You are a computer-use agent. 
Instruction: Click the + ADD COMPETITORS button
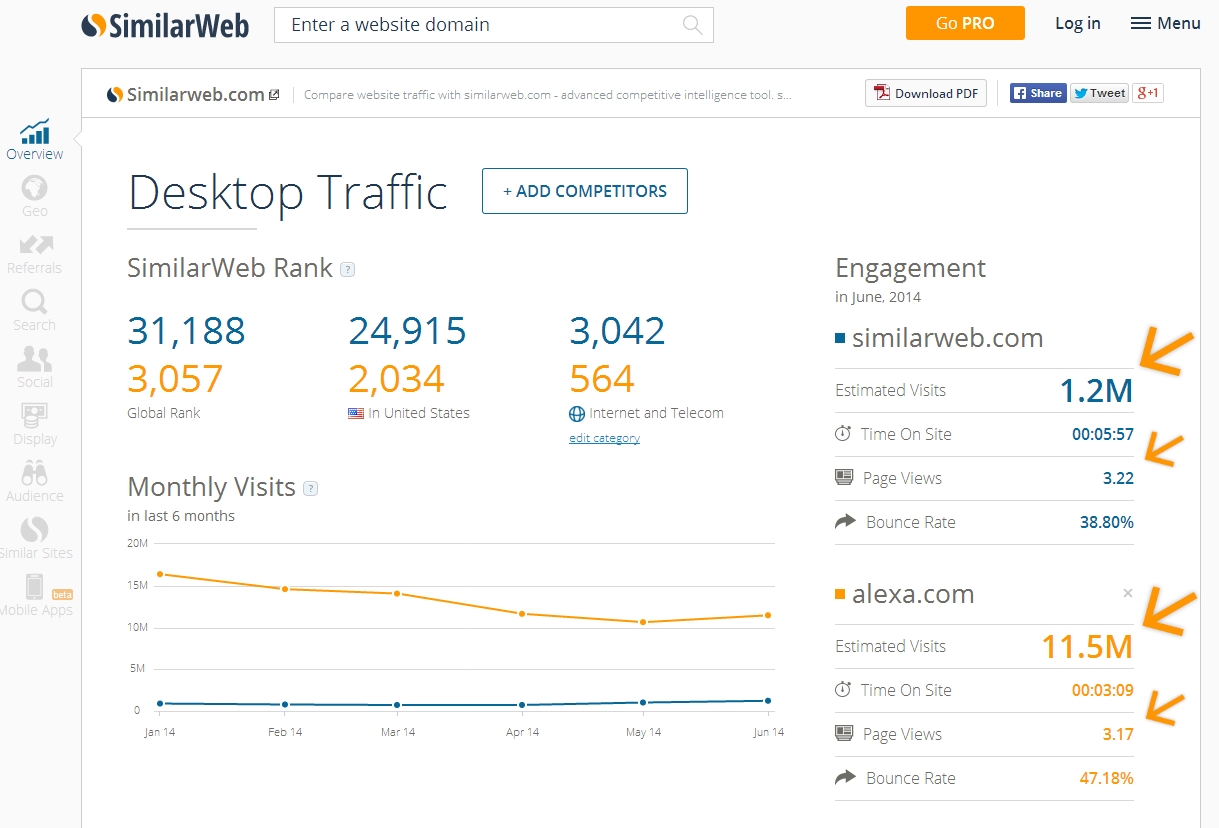pos(585,191)
